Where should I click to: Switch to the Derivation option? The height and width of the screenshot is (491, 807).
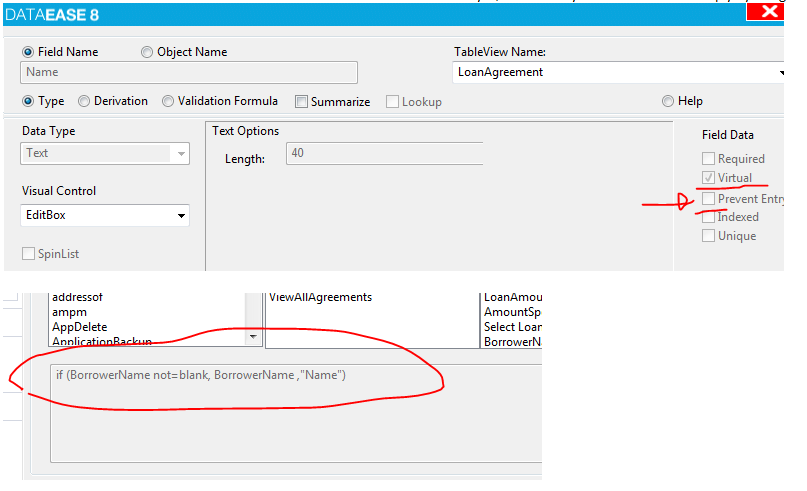84,101
